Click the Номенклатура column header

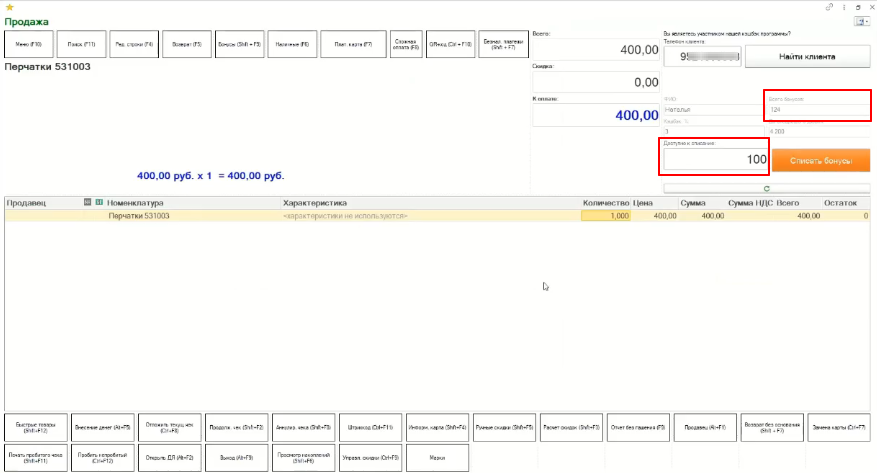click(135, 203)
